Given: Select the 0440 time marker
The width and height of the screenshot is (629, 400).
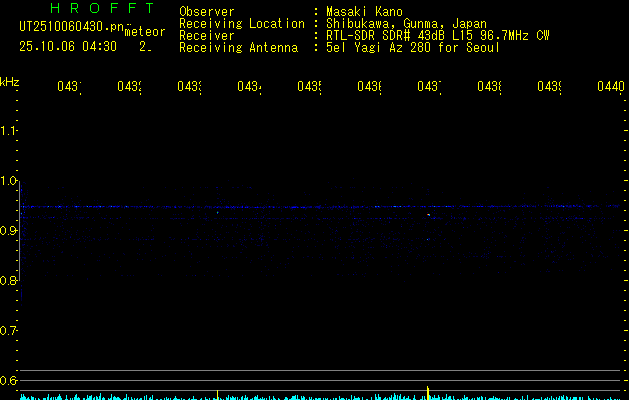Looking at the screenshot, I should 610,87.
